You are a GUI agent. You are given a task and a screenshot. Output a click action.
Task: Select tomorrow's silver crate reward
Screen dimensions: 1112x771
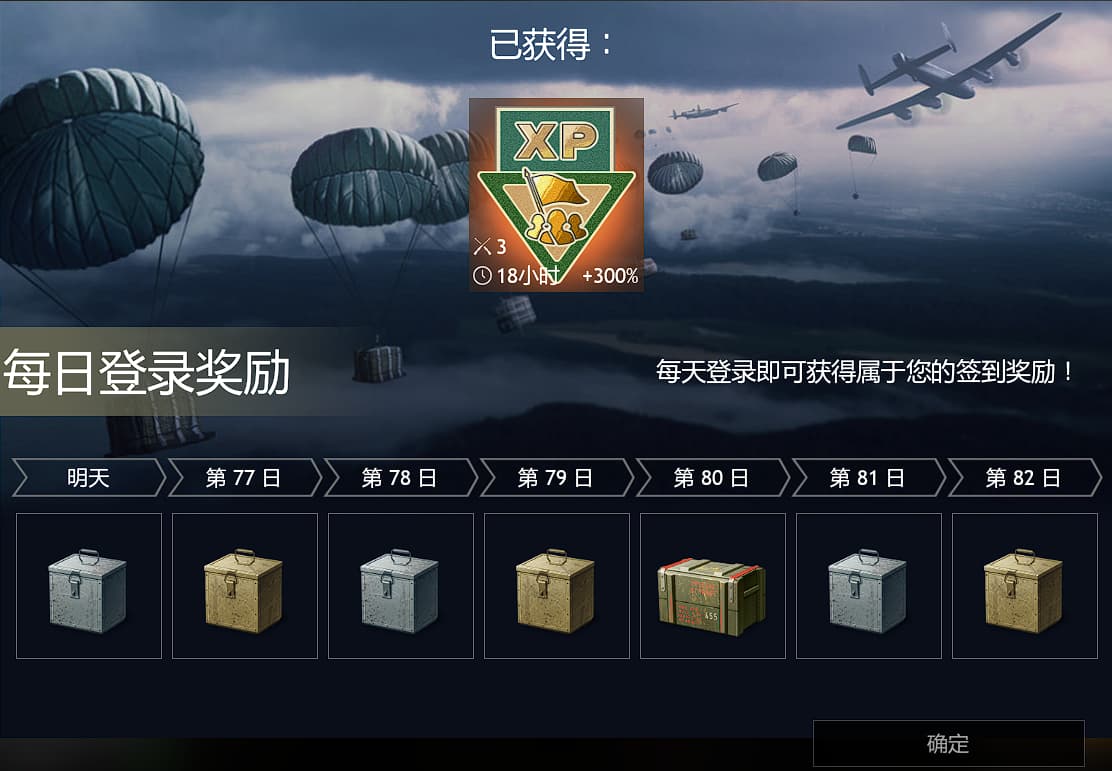(89, 586)
